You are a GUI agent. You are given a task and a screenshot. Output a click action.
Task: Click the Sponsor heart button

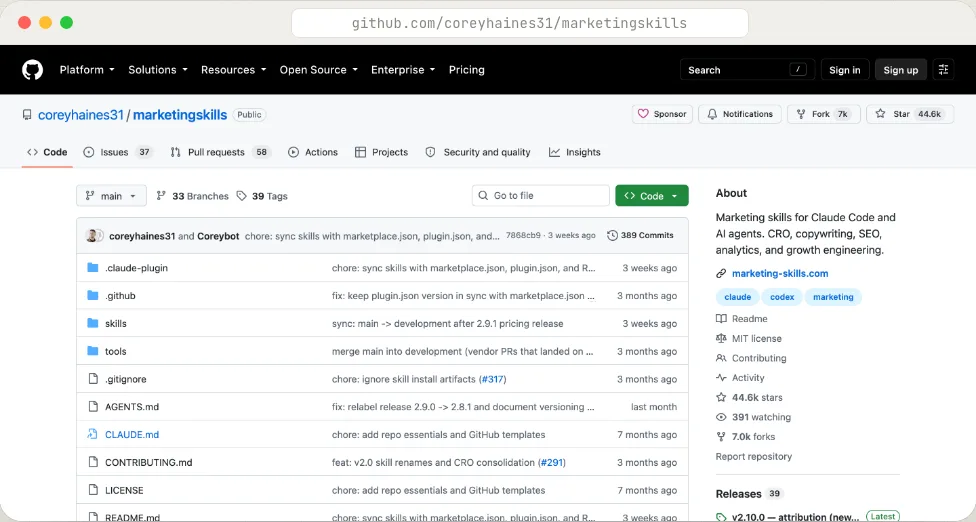[662, 114]
